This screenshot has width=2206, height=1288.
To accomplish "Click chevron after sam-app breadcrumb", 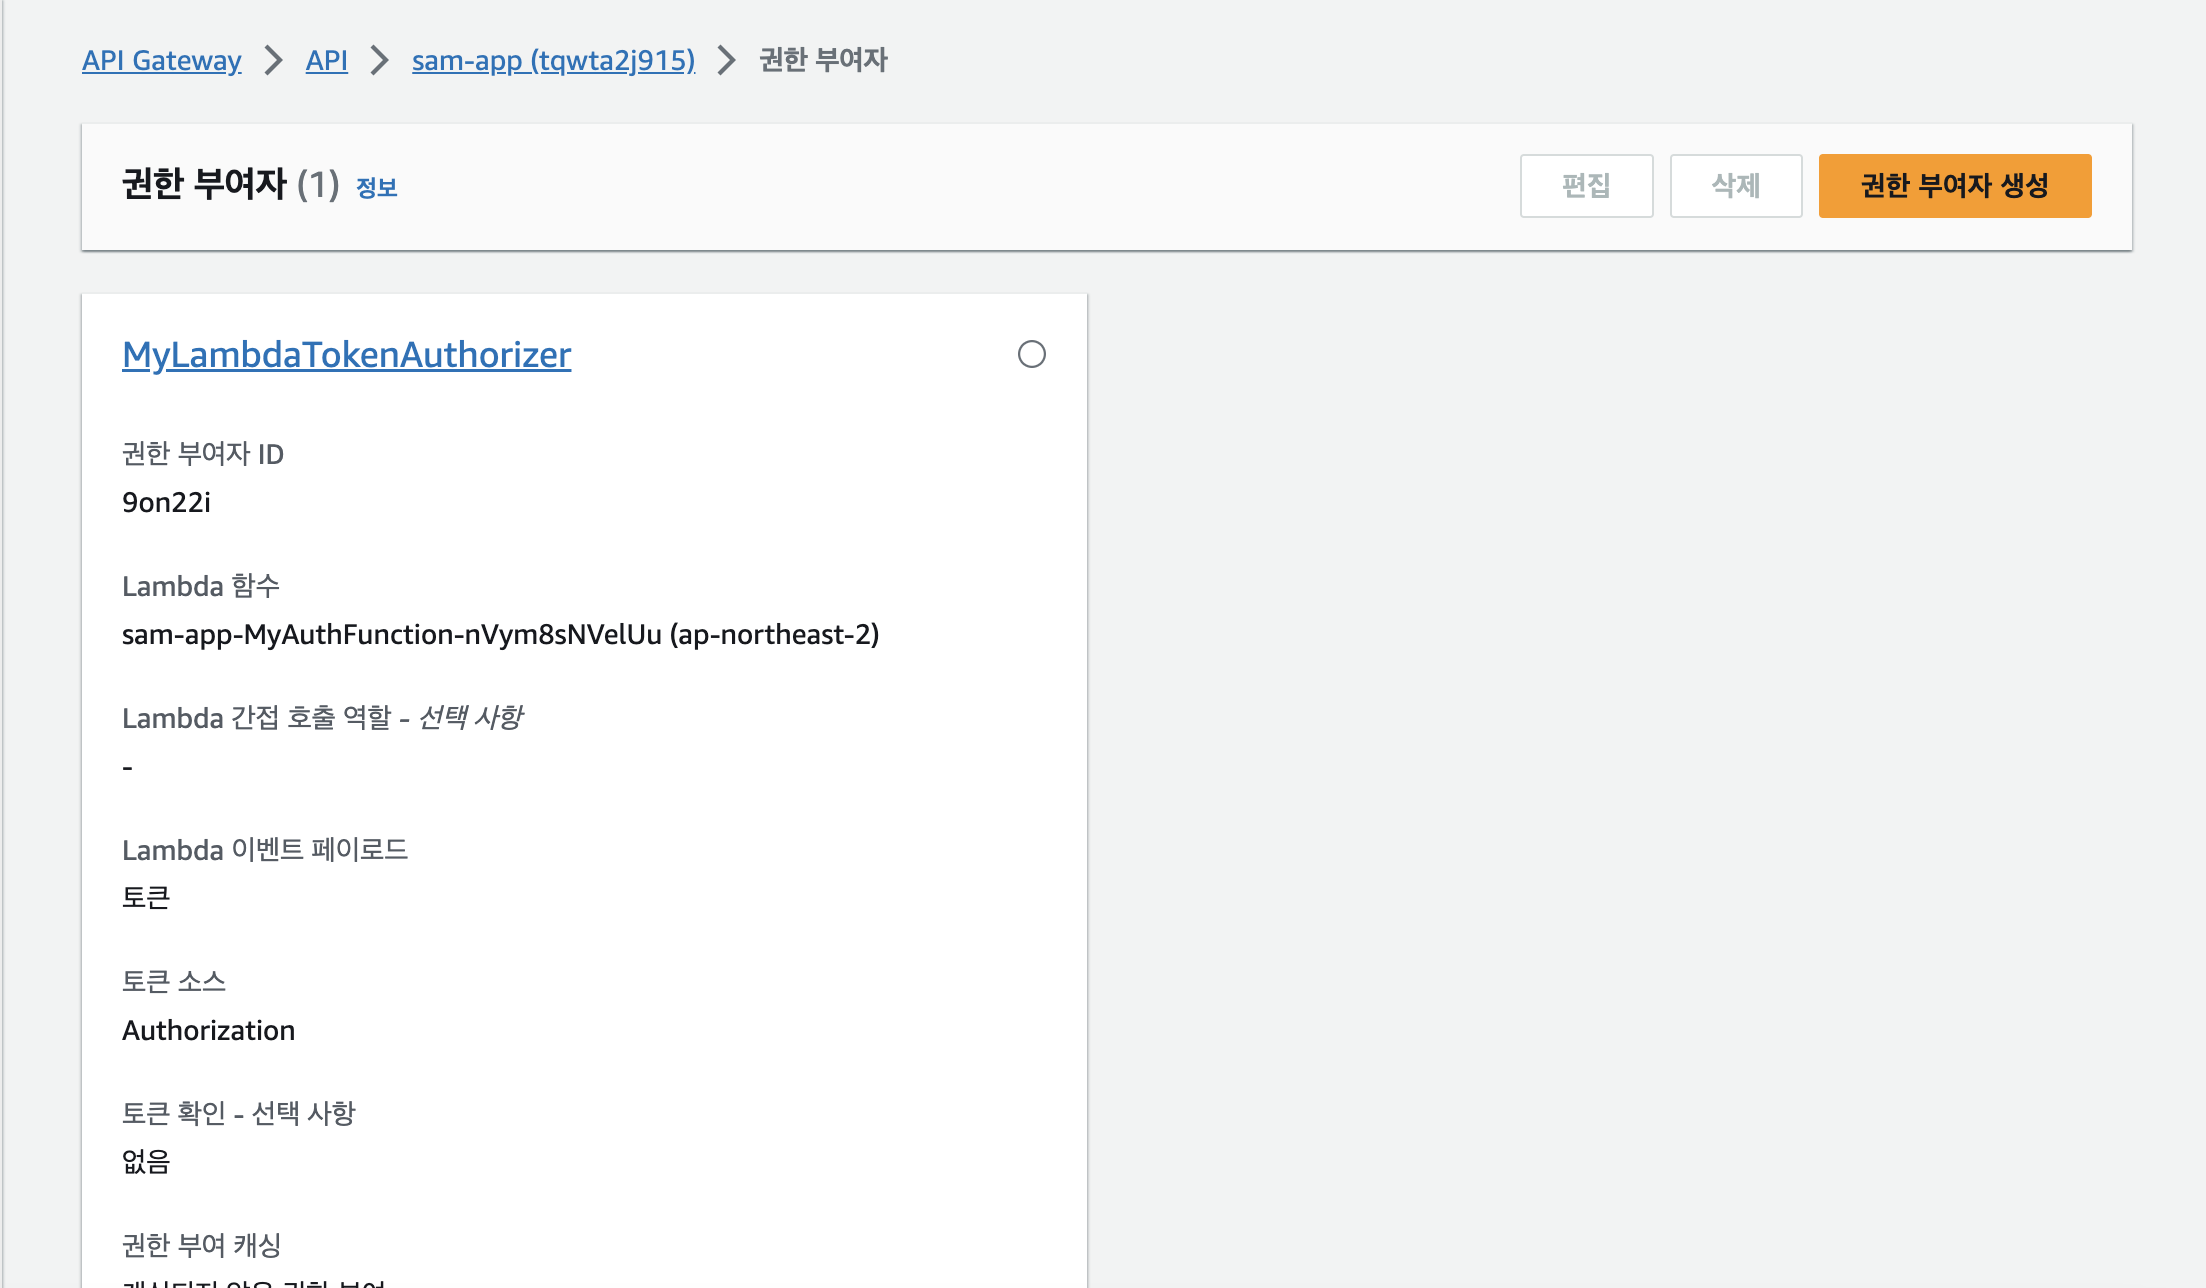I will tap(727, 60).
